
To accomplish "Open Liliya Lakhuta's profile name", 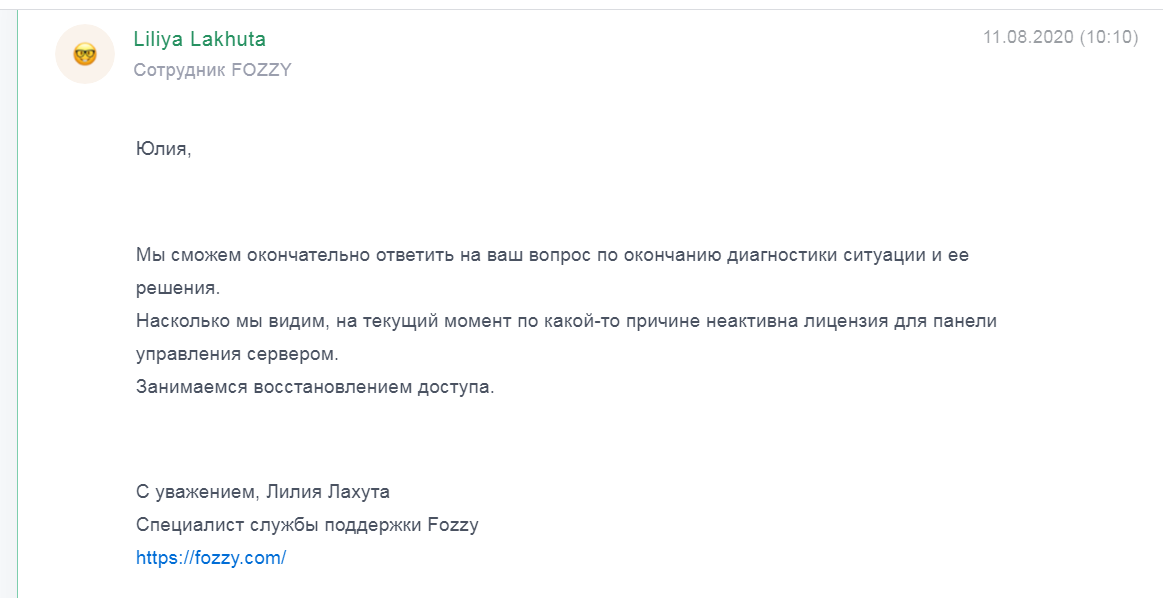I will (x=199, y=39).
